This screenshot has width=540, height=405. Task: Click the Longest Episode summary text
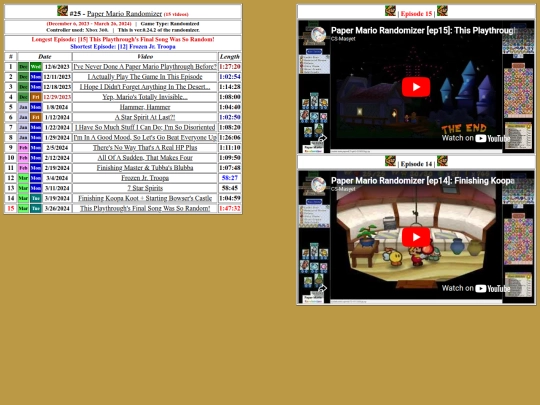click(x=123, y=39)
